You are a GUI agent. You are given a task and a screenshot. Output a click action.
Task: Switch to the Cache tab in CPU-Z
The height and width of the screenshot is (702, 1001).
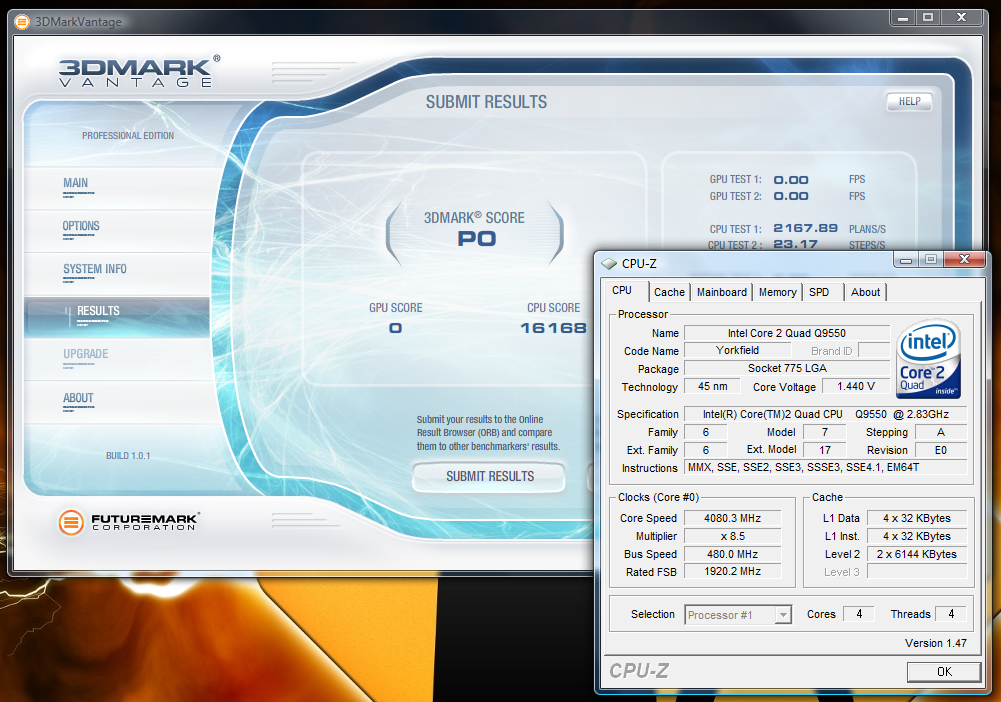[669, 292]
